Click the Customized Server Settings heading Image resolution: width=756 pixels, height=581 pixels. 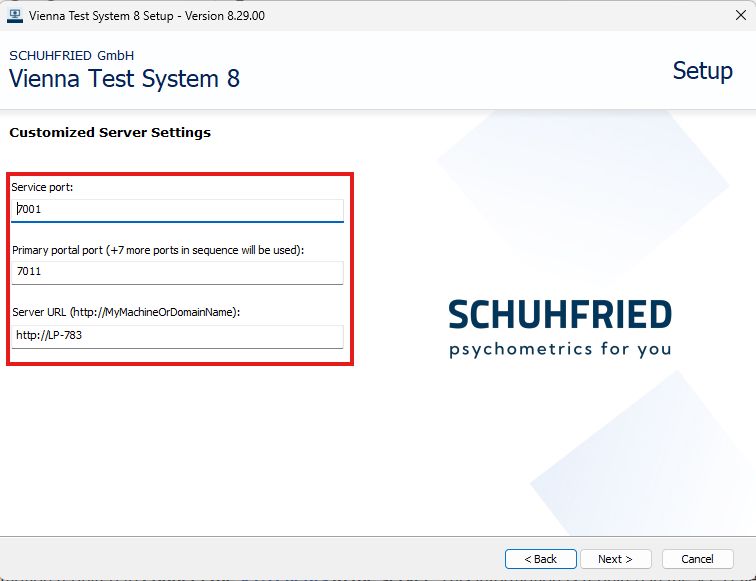tap(110, 133)
